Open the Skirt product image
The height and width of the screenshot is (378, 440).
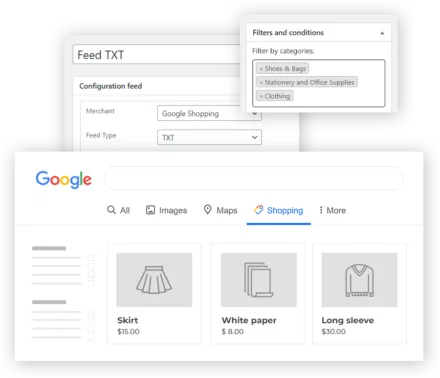click(154, 280)
